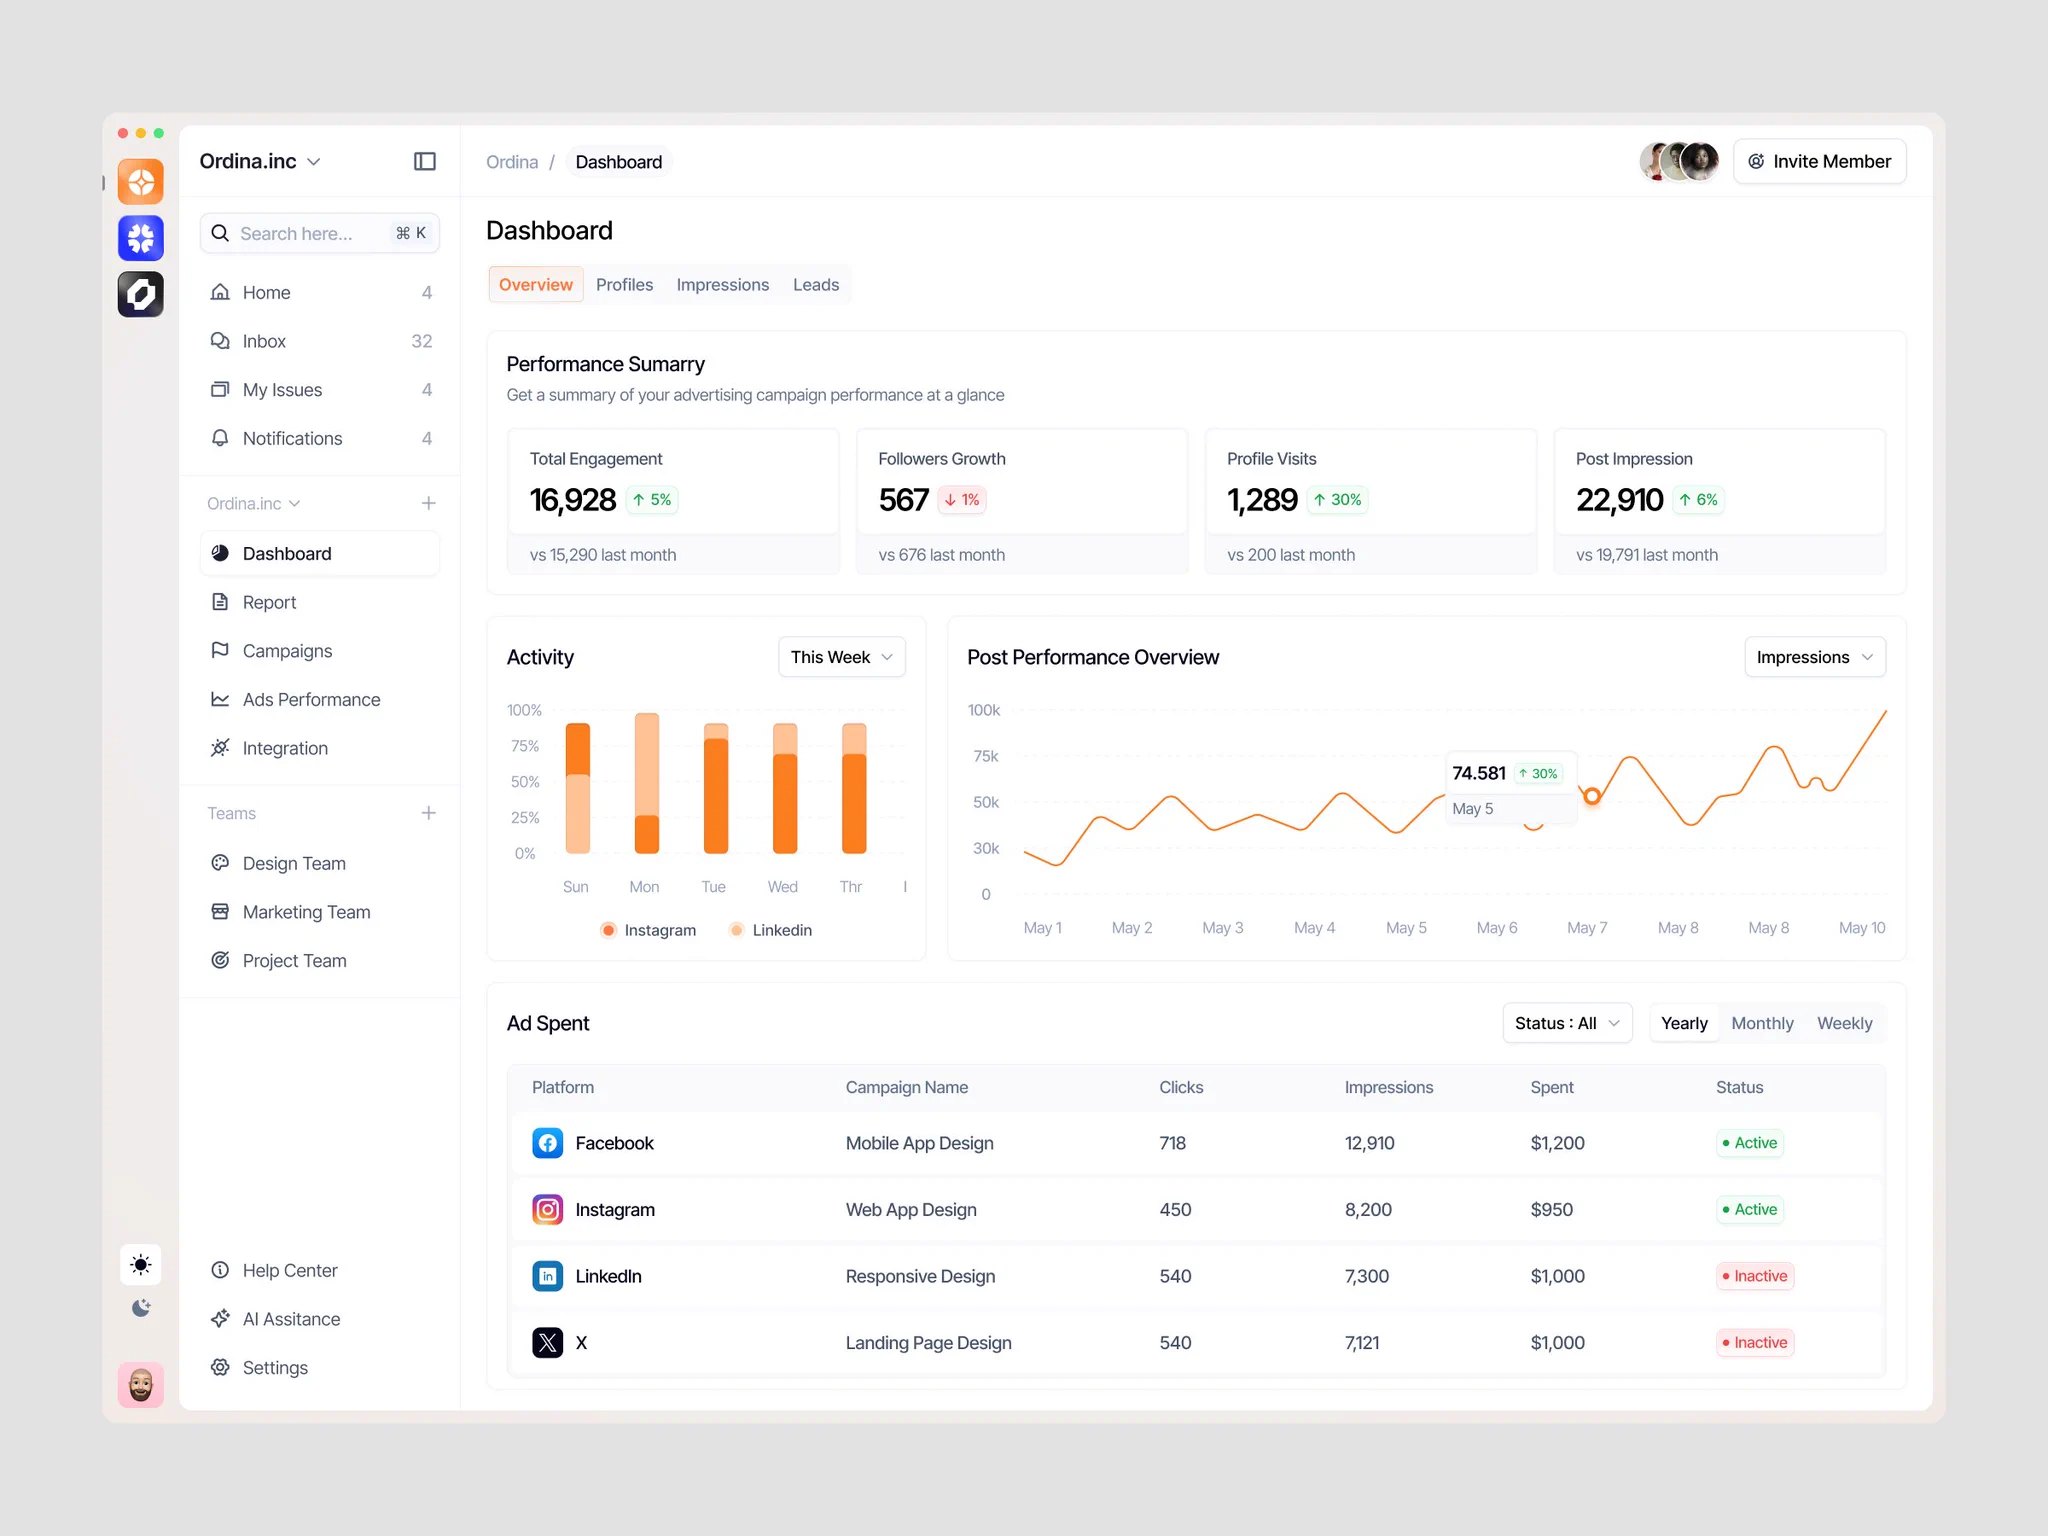Image resolution: width=2048 pixels, height=1536 pixels.
Task: Open the blue flower workspace icon
Action: tap(141, 238)
